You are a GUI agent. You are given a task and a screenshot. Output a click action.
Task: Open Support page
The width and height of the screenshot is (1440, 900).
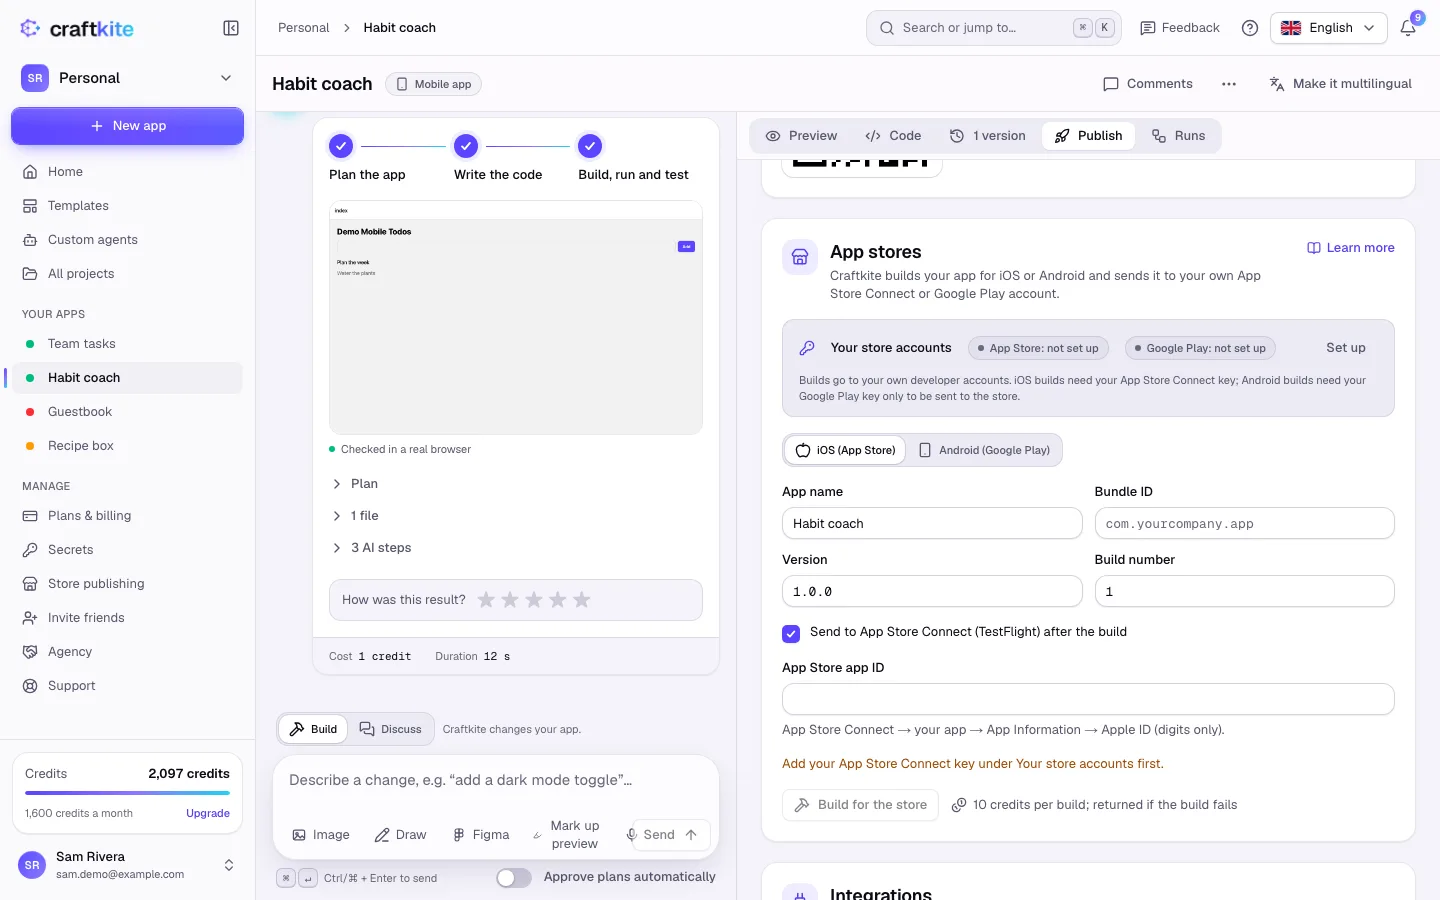pos(127,686)
